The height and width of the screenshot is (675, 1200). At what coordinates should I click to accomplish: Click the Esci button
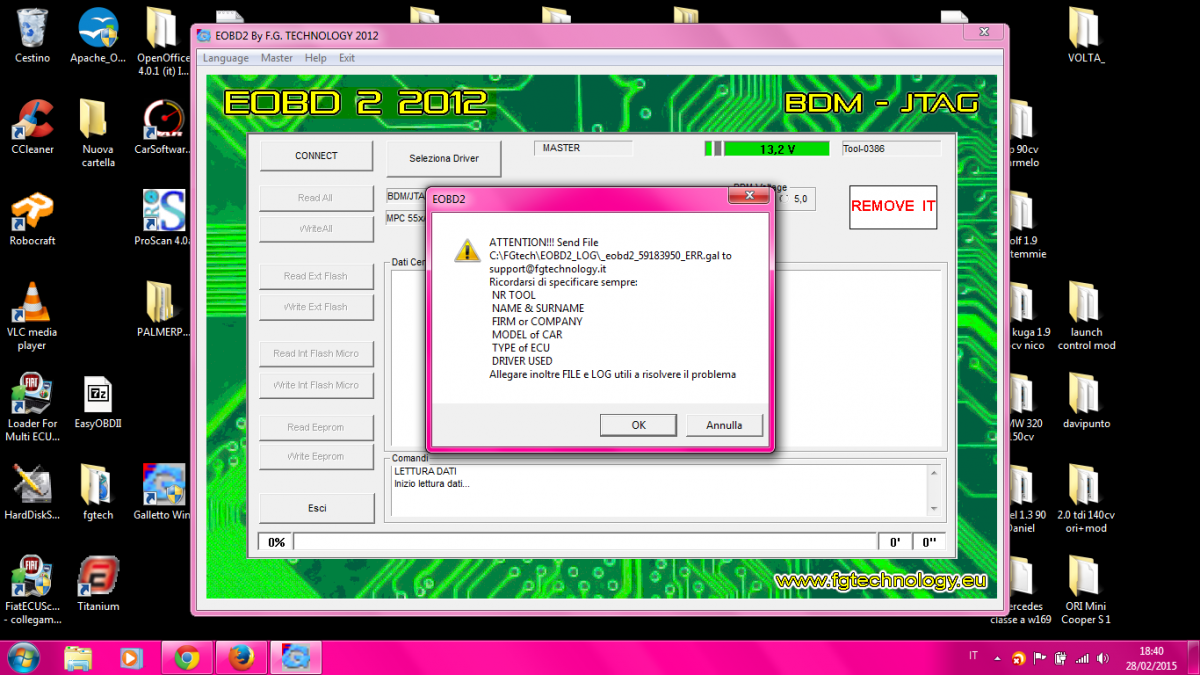[x=316, y=508]
